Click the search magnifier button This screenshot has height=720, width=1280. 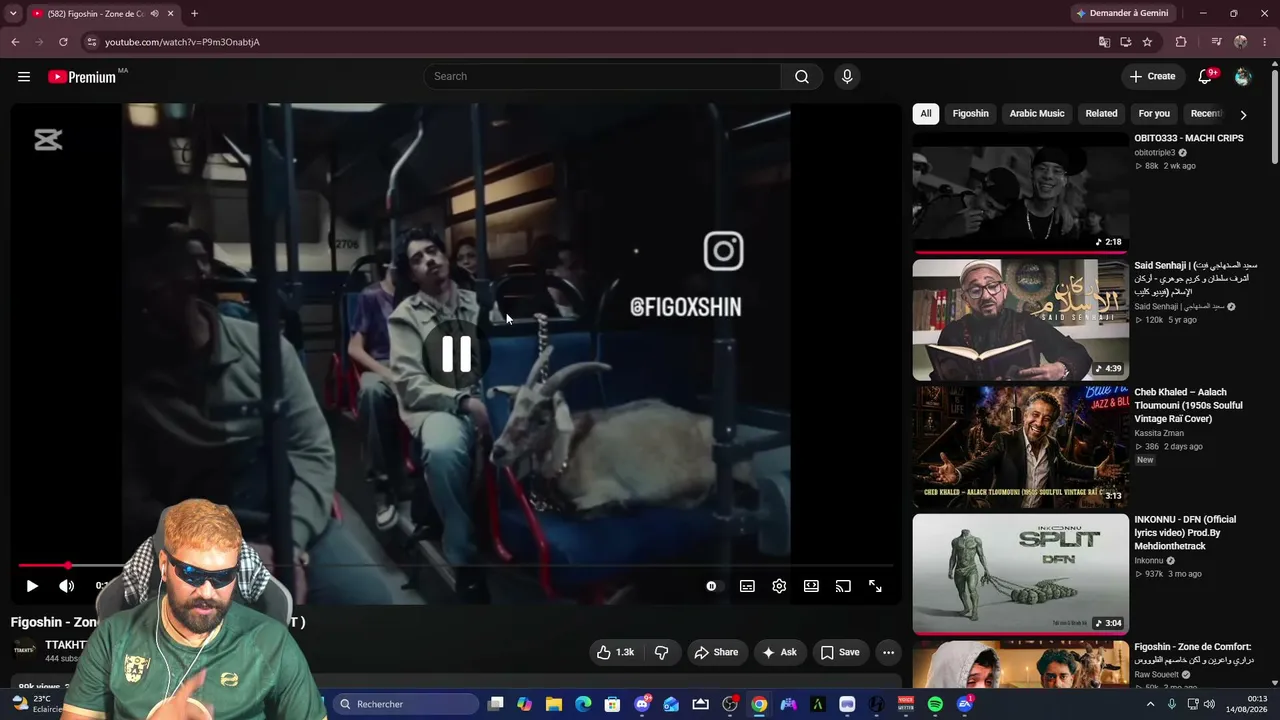(x=802, y=77)
